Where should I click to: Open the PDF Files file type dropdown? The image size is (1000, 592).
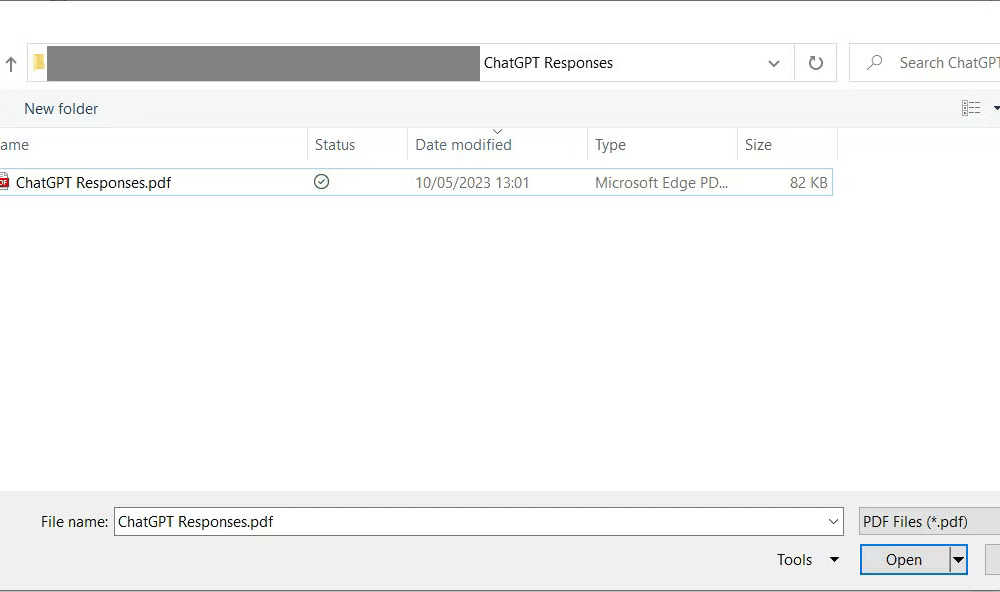tap(929, 521)
